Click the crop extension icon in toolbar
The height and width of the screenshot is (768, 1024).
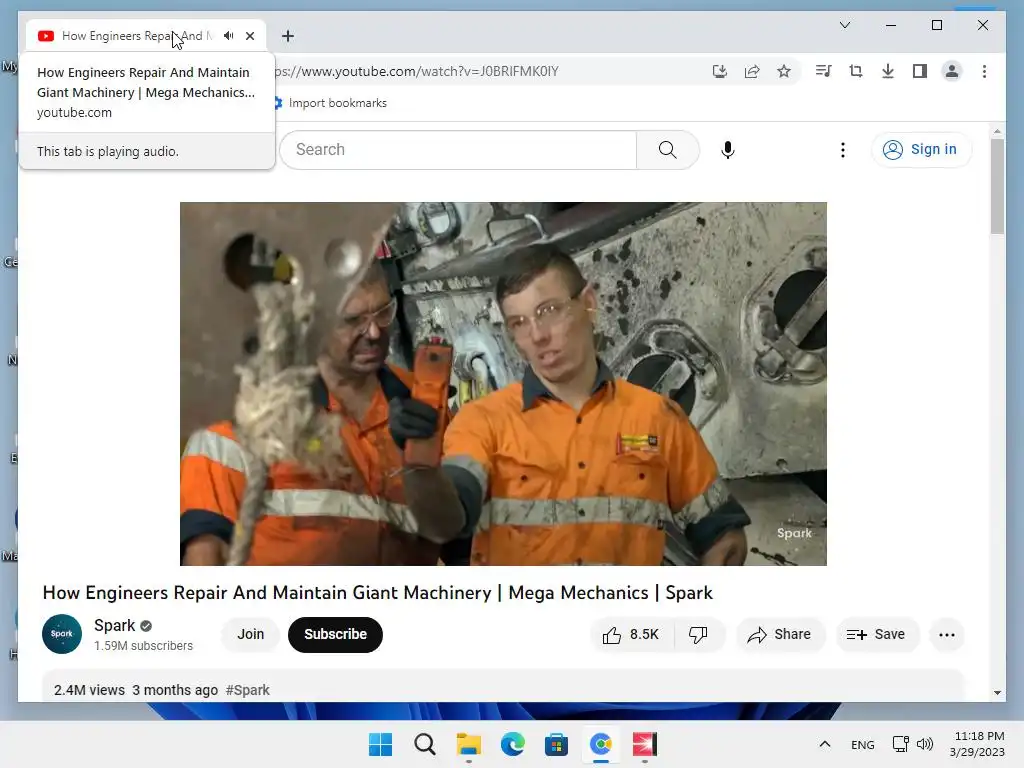(x=856, y=71)
